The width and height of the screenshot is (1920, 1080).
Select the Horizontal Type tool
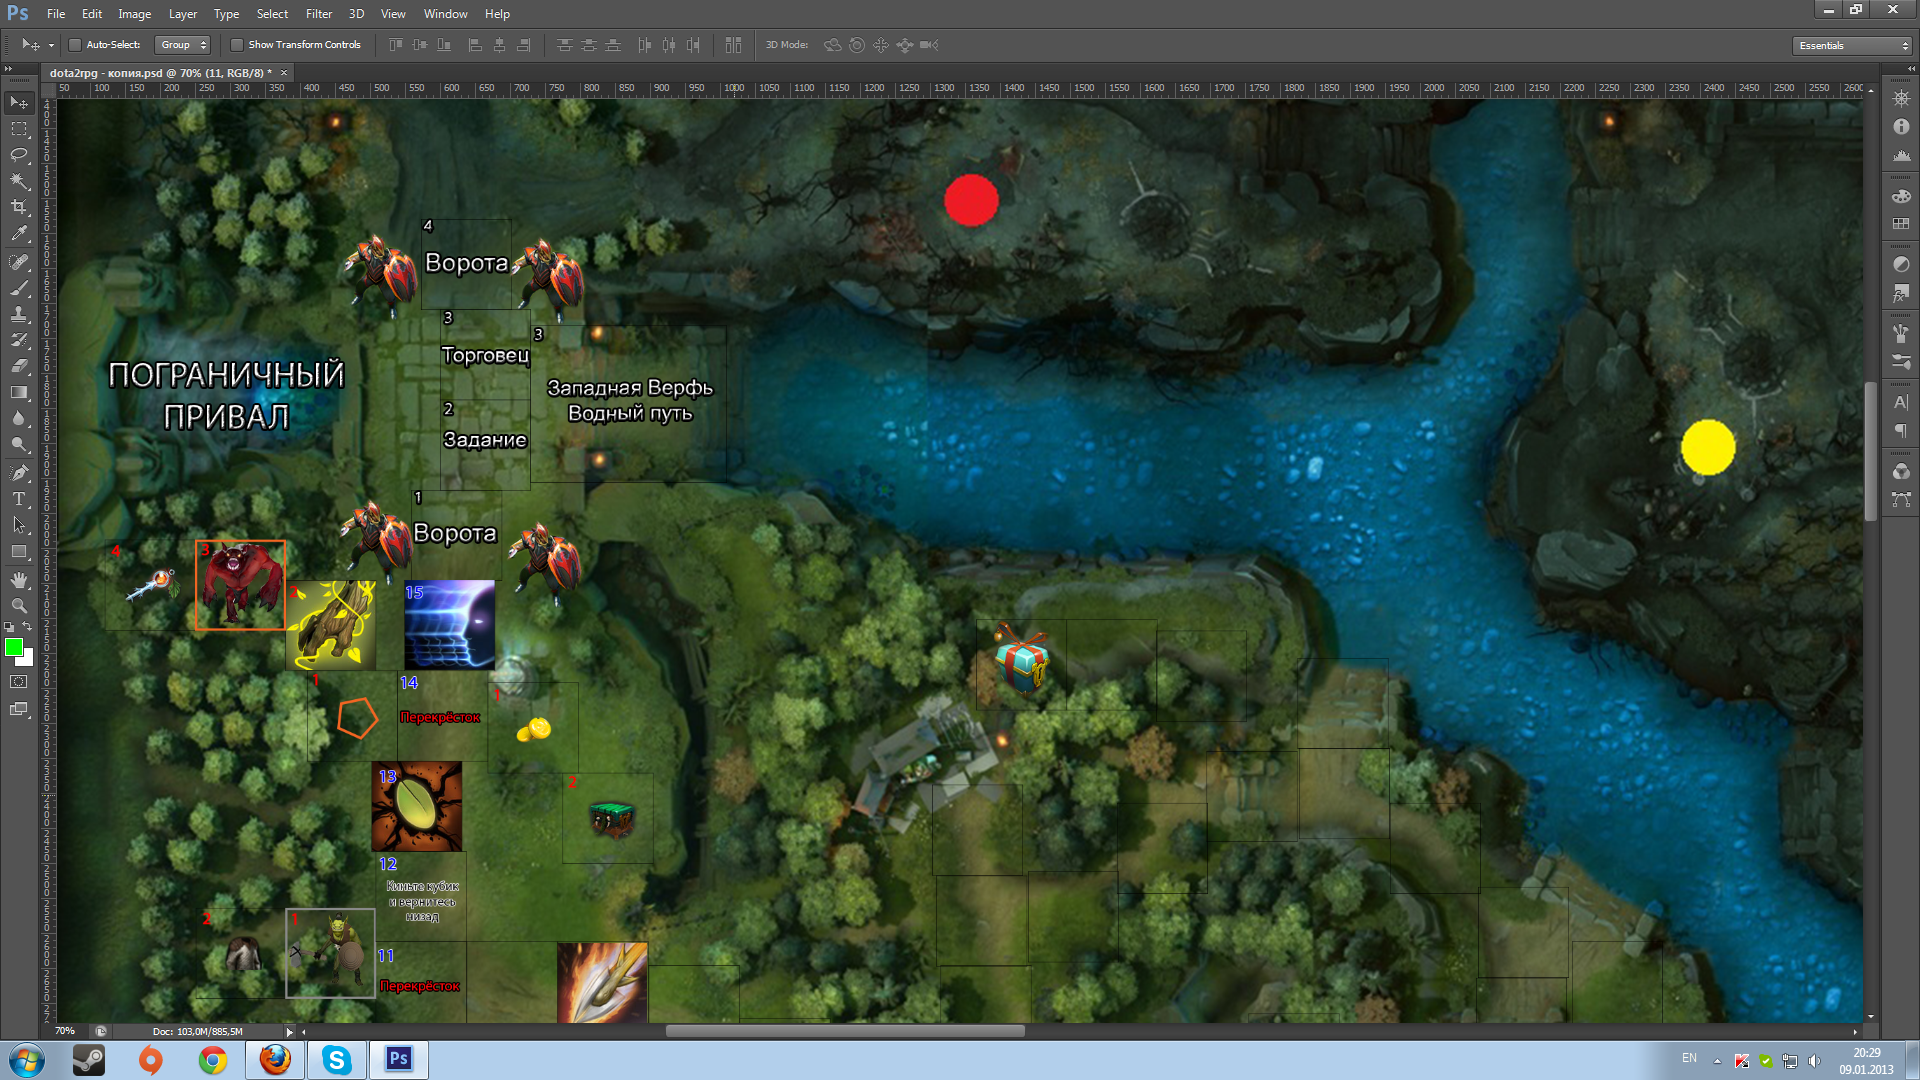click(19, 498)
